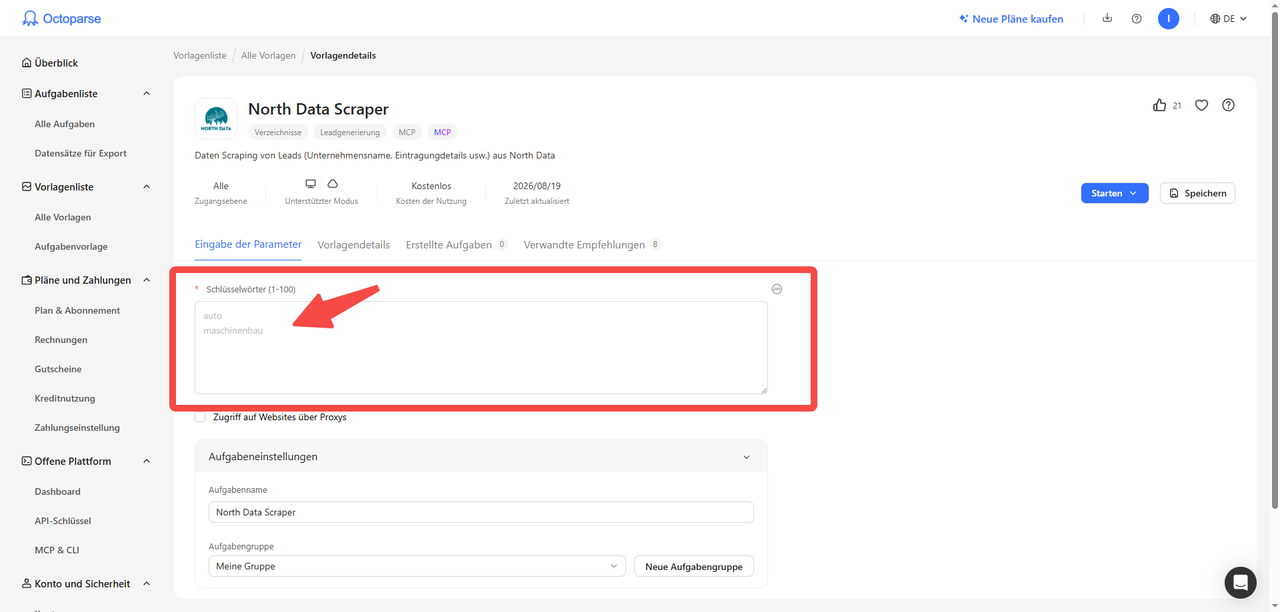Click the Verzeichnisse tag
This screenshot has width=1280, height=612.
coord(278,132)
